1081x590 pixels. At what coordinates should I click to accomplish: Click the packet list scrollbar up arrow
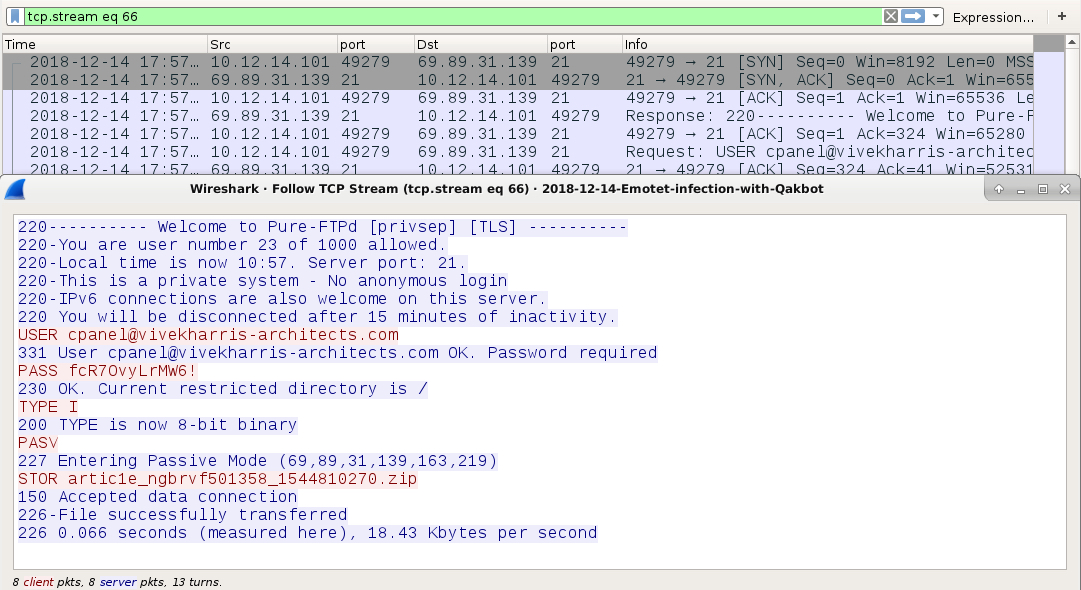[1072, 43]
